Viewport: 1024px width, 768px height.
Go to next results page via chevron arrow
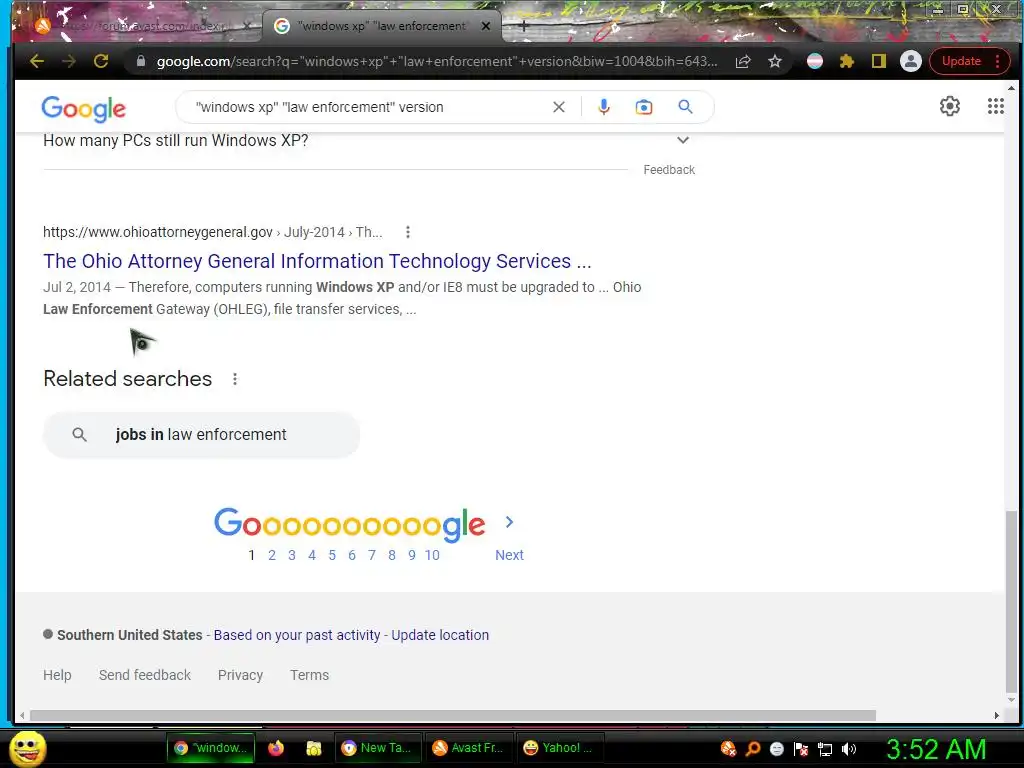tap(509, 522)
